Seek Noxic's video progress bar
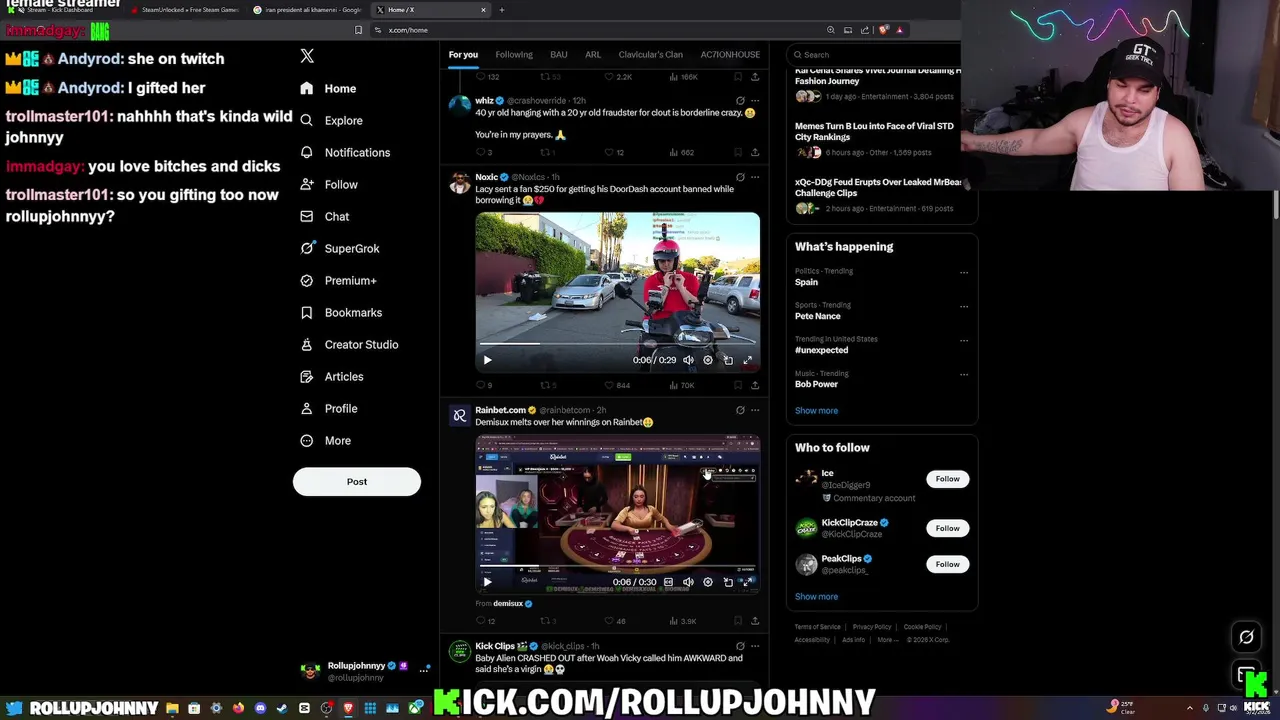 (x=617, y=343)
